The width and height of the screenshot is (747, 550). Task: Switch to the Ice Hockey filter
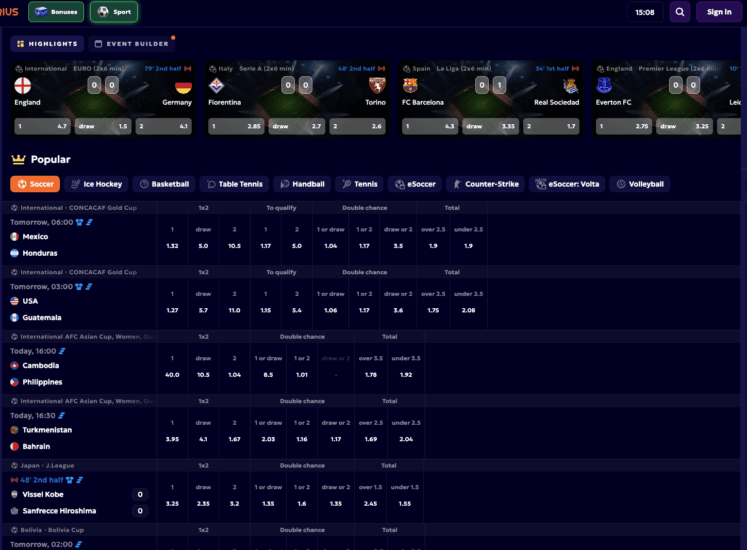click(x=96, y=184)
